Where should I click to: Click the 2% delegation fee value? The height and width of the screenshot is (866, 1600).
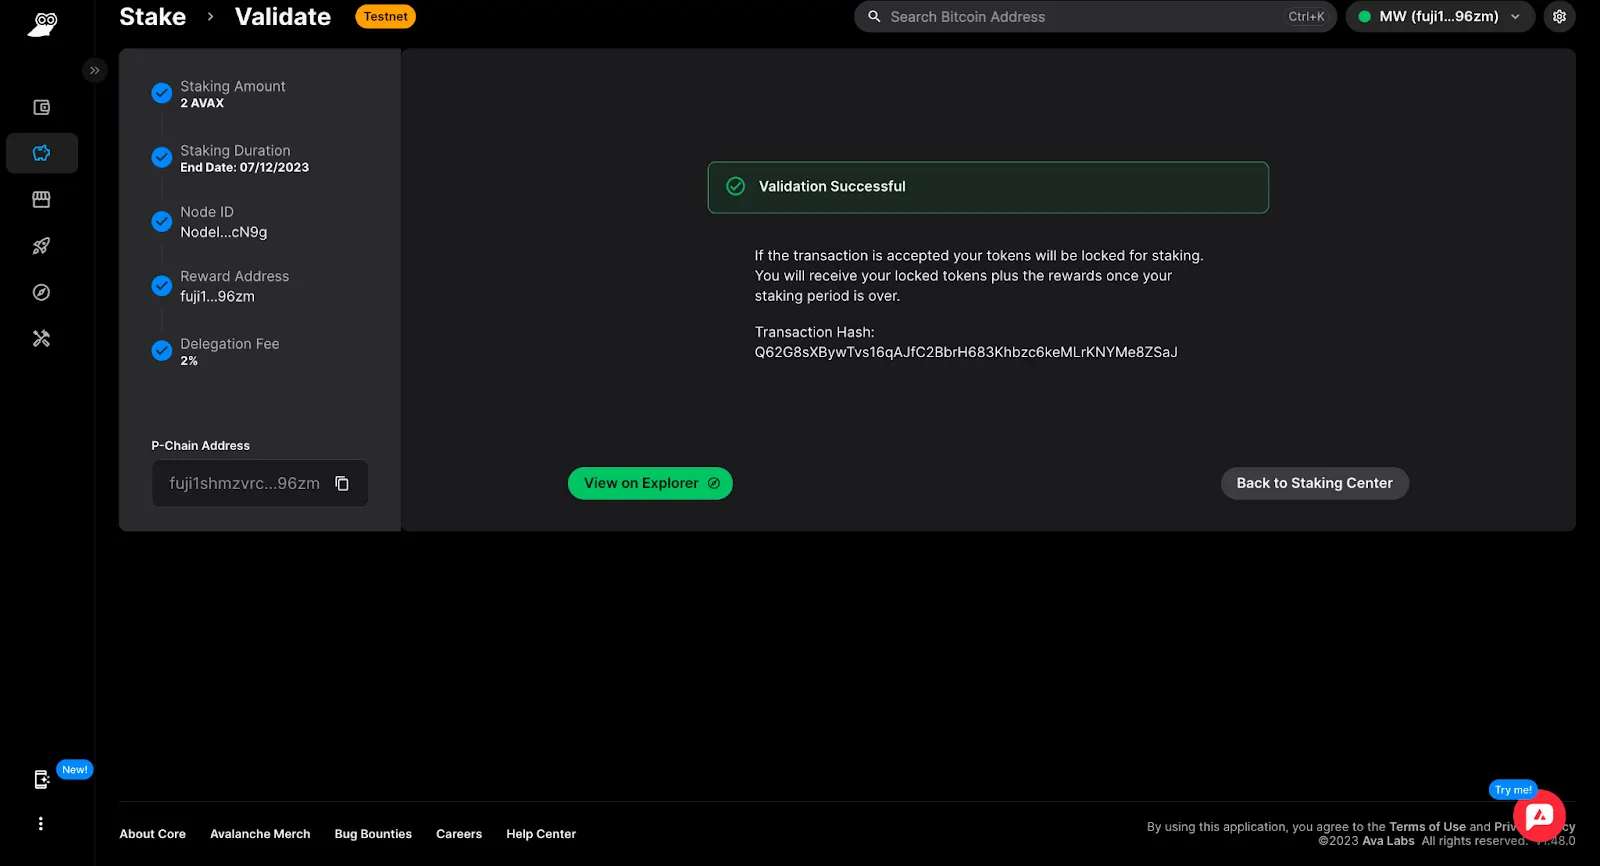point(189,361)
